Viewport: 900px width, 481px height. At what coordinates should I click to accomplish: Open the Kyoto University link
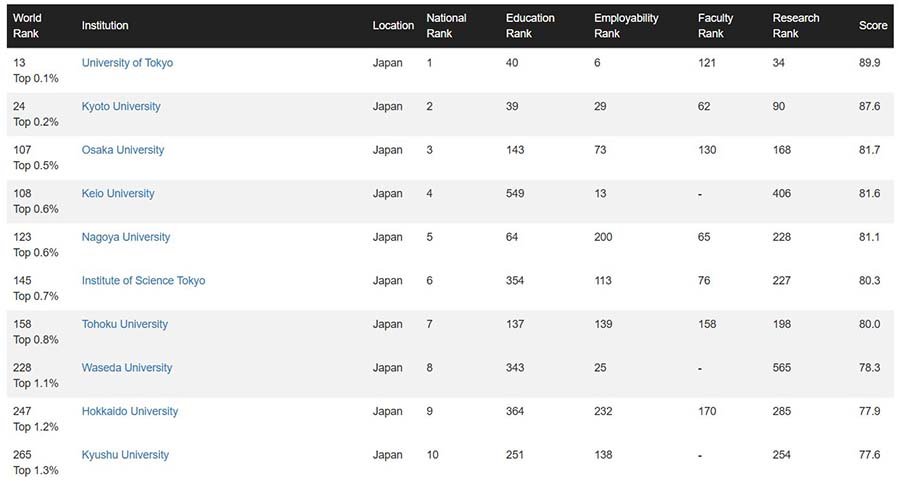(x=121, y=107)
